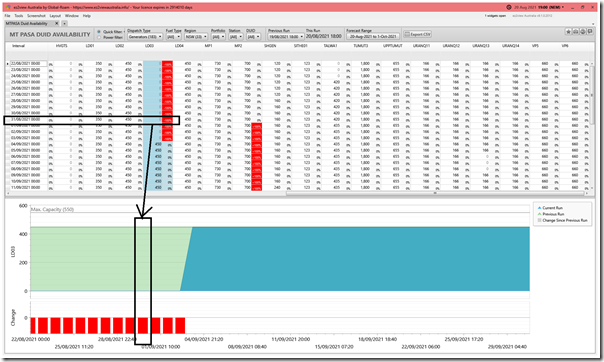
Task: Expand the Fuel Type dropdown
Action: coord(173,37)
